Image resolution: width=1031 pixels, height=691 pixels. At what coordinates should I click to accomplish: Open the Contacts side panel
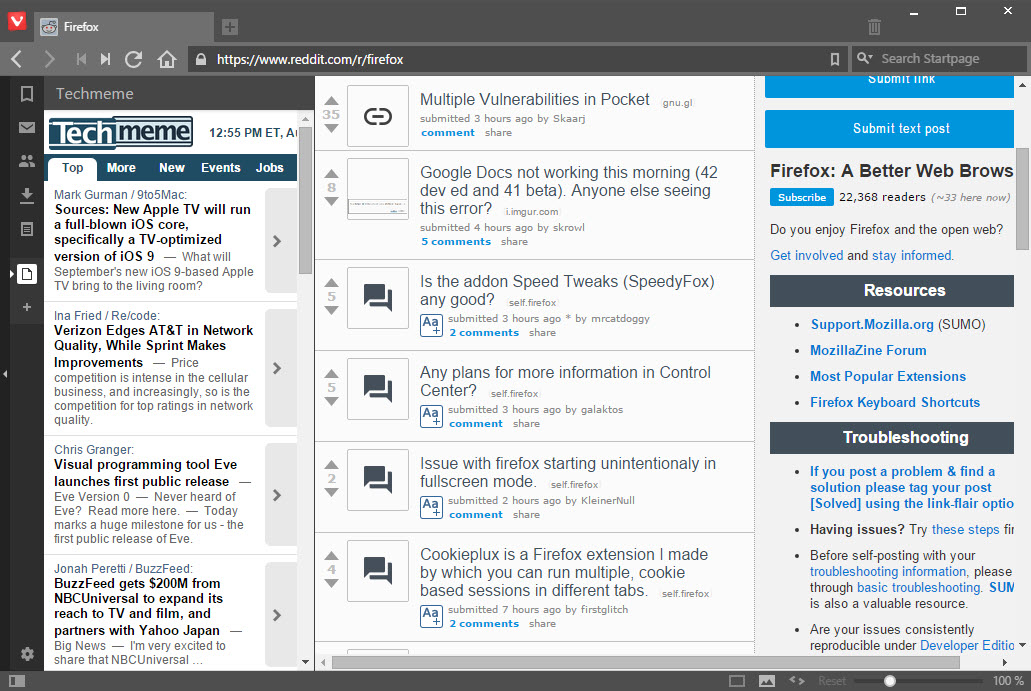point(27,161)
